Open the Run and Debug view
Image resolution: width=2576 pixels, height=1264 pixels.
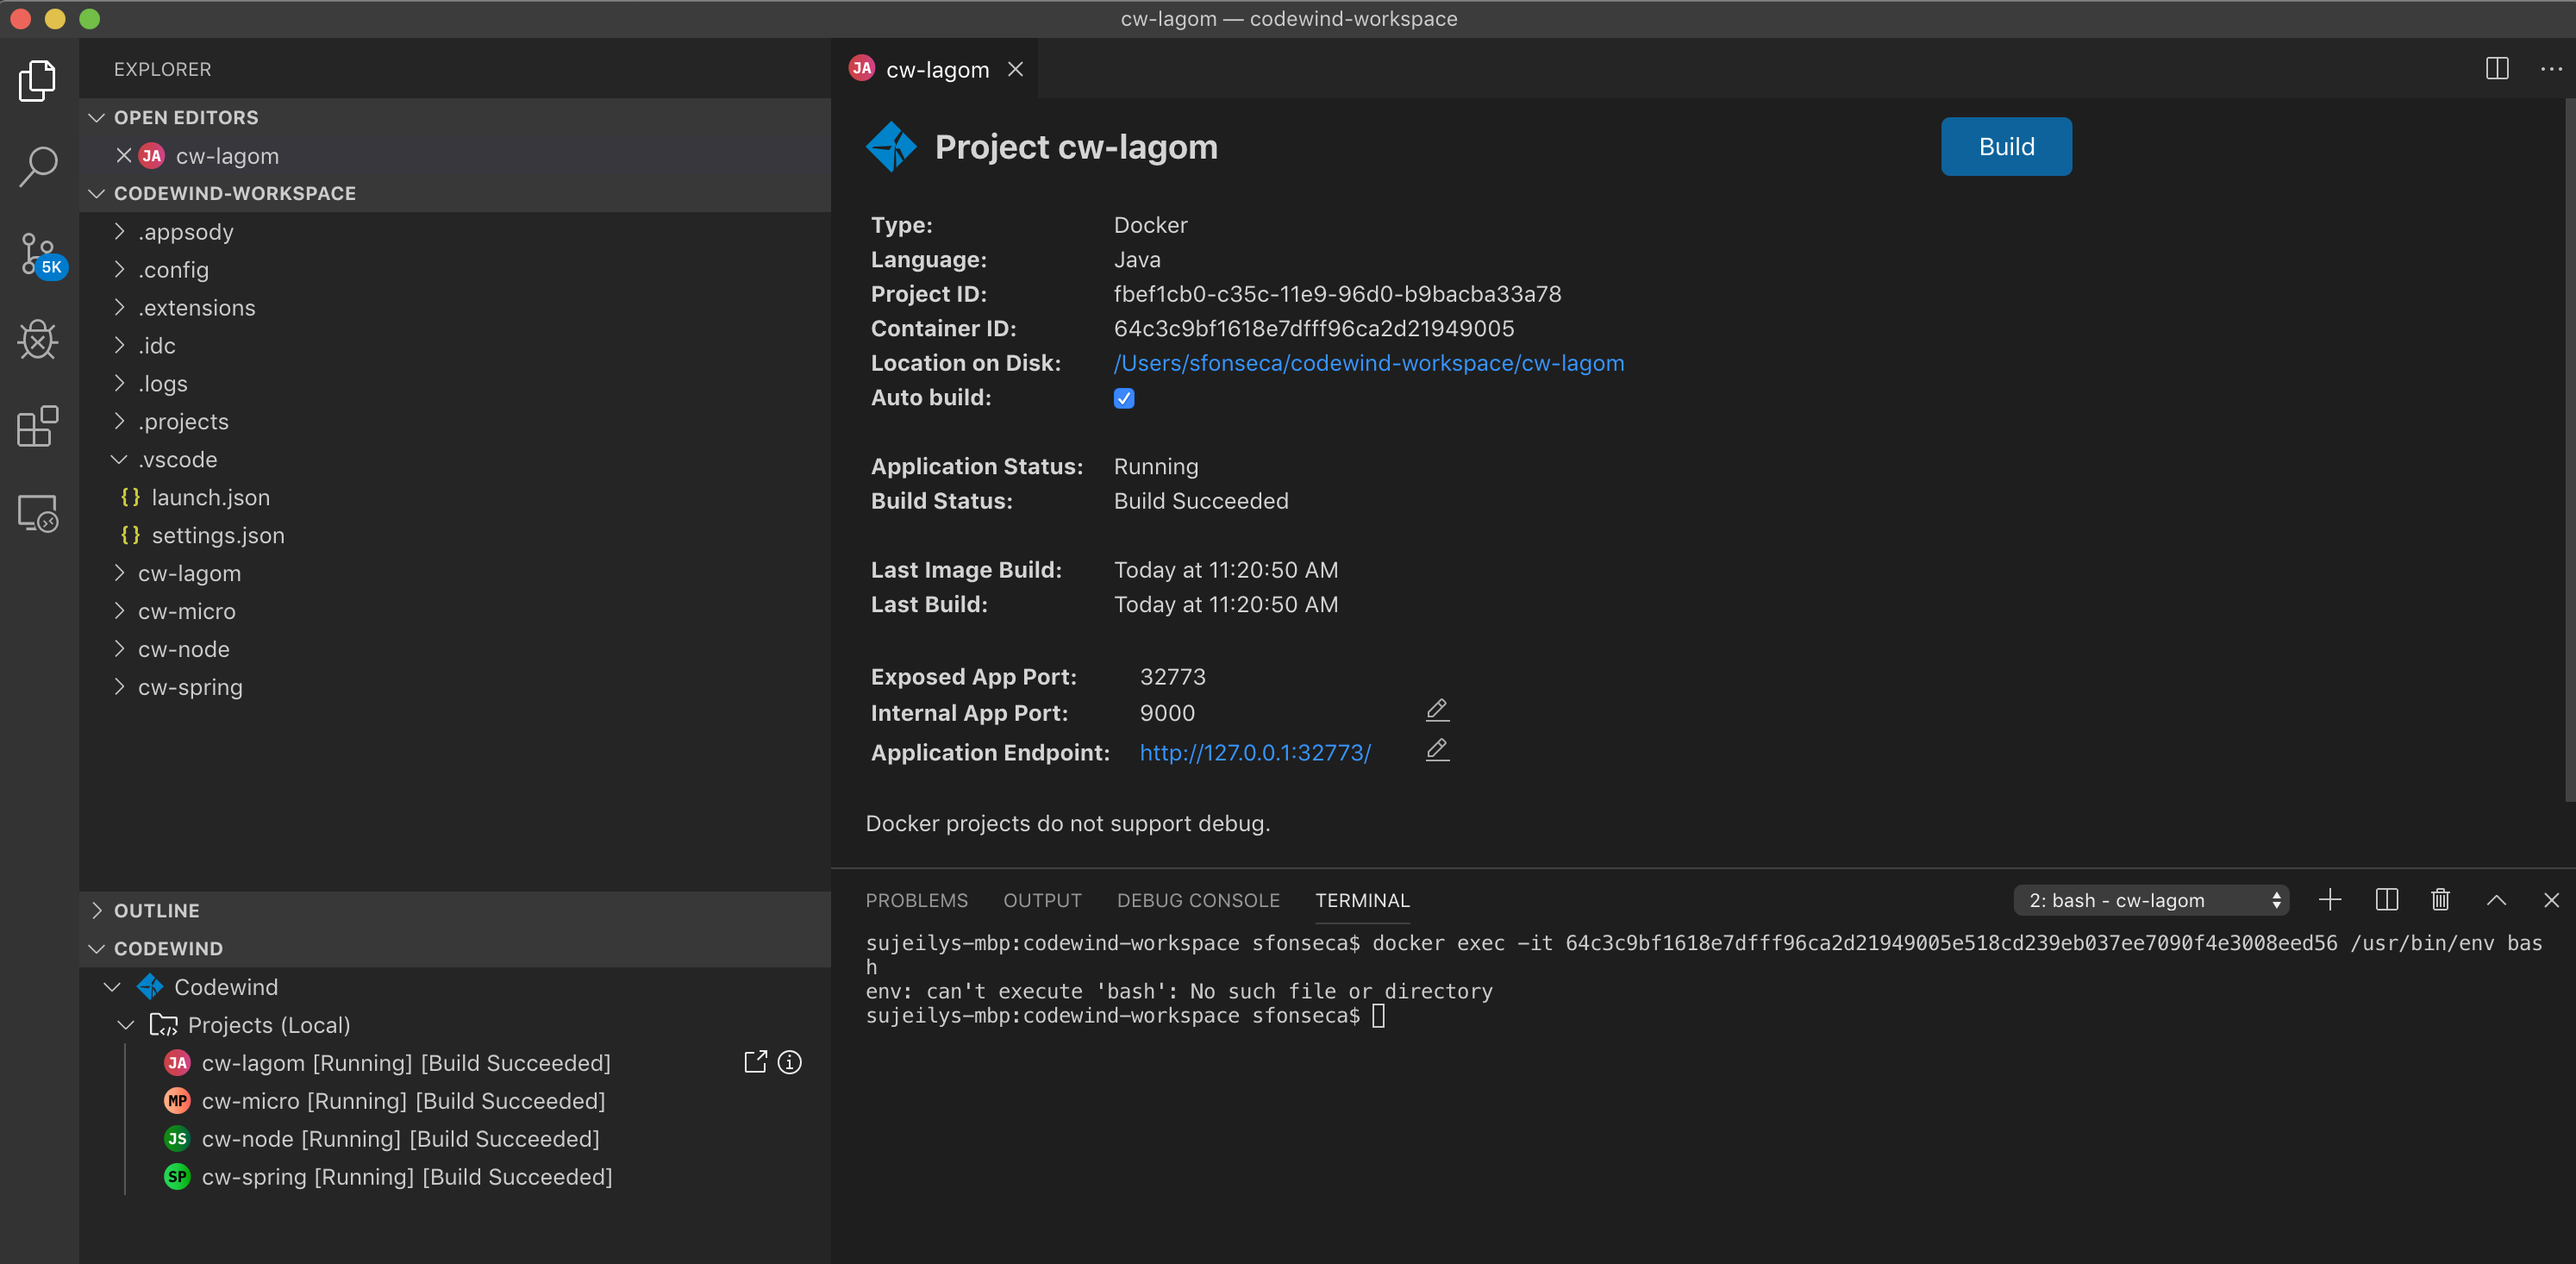[x=37, y=340]
